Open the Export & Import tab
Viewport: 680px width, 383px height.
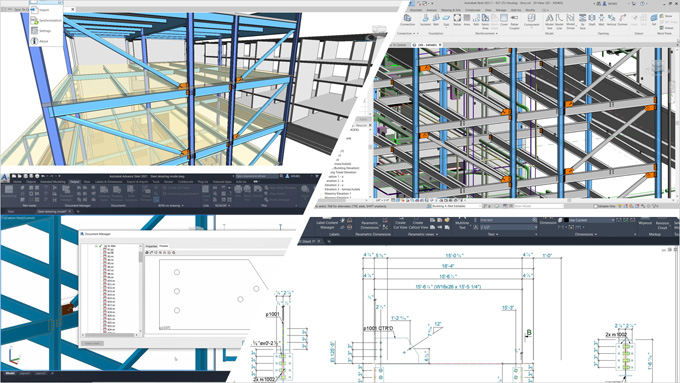click(137, 182)
